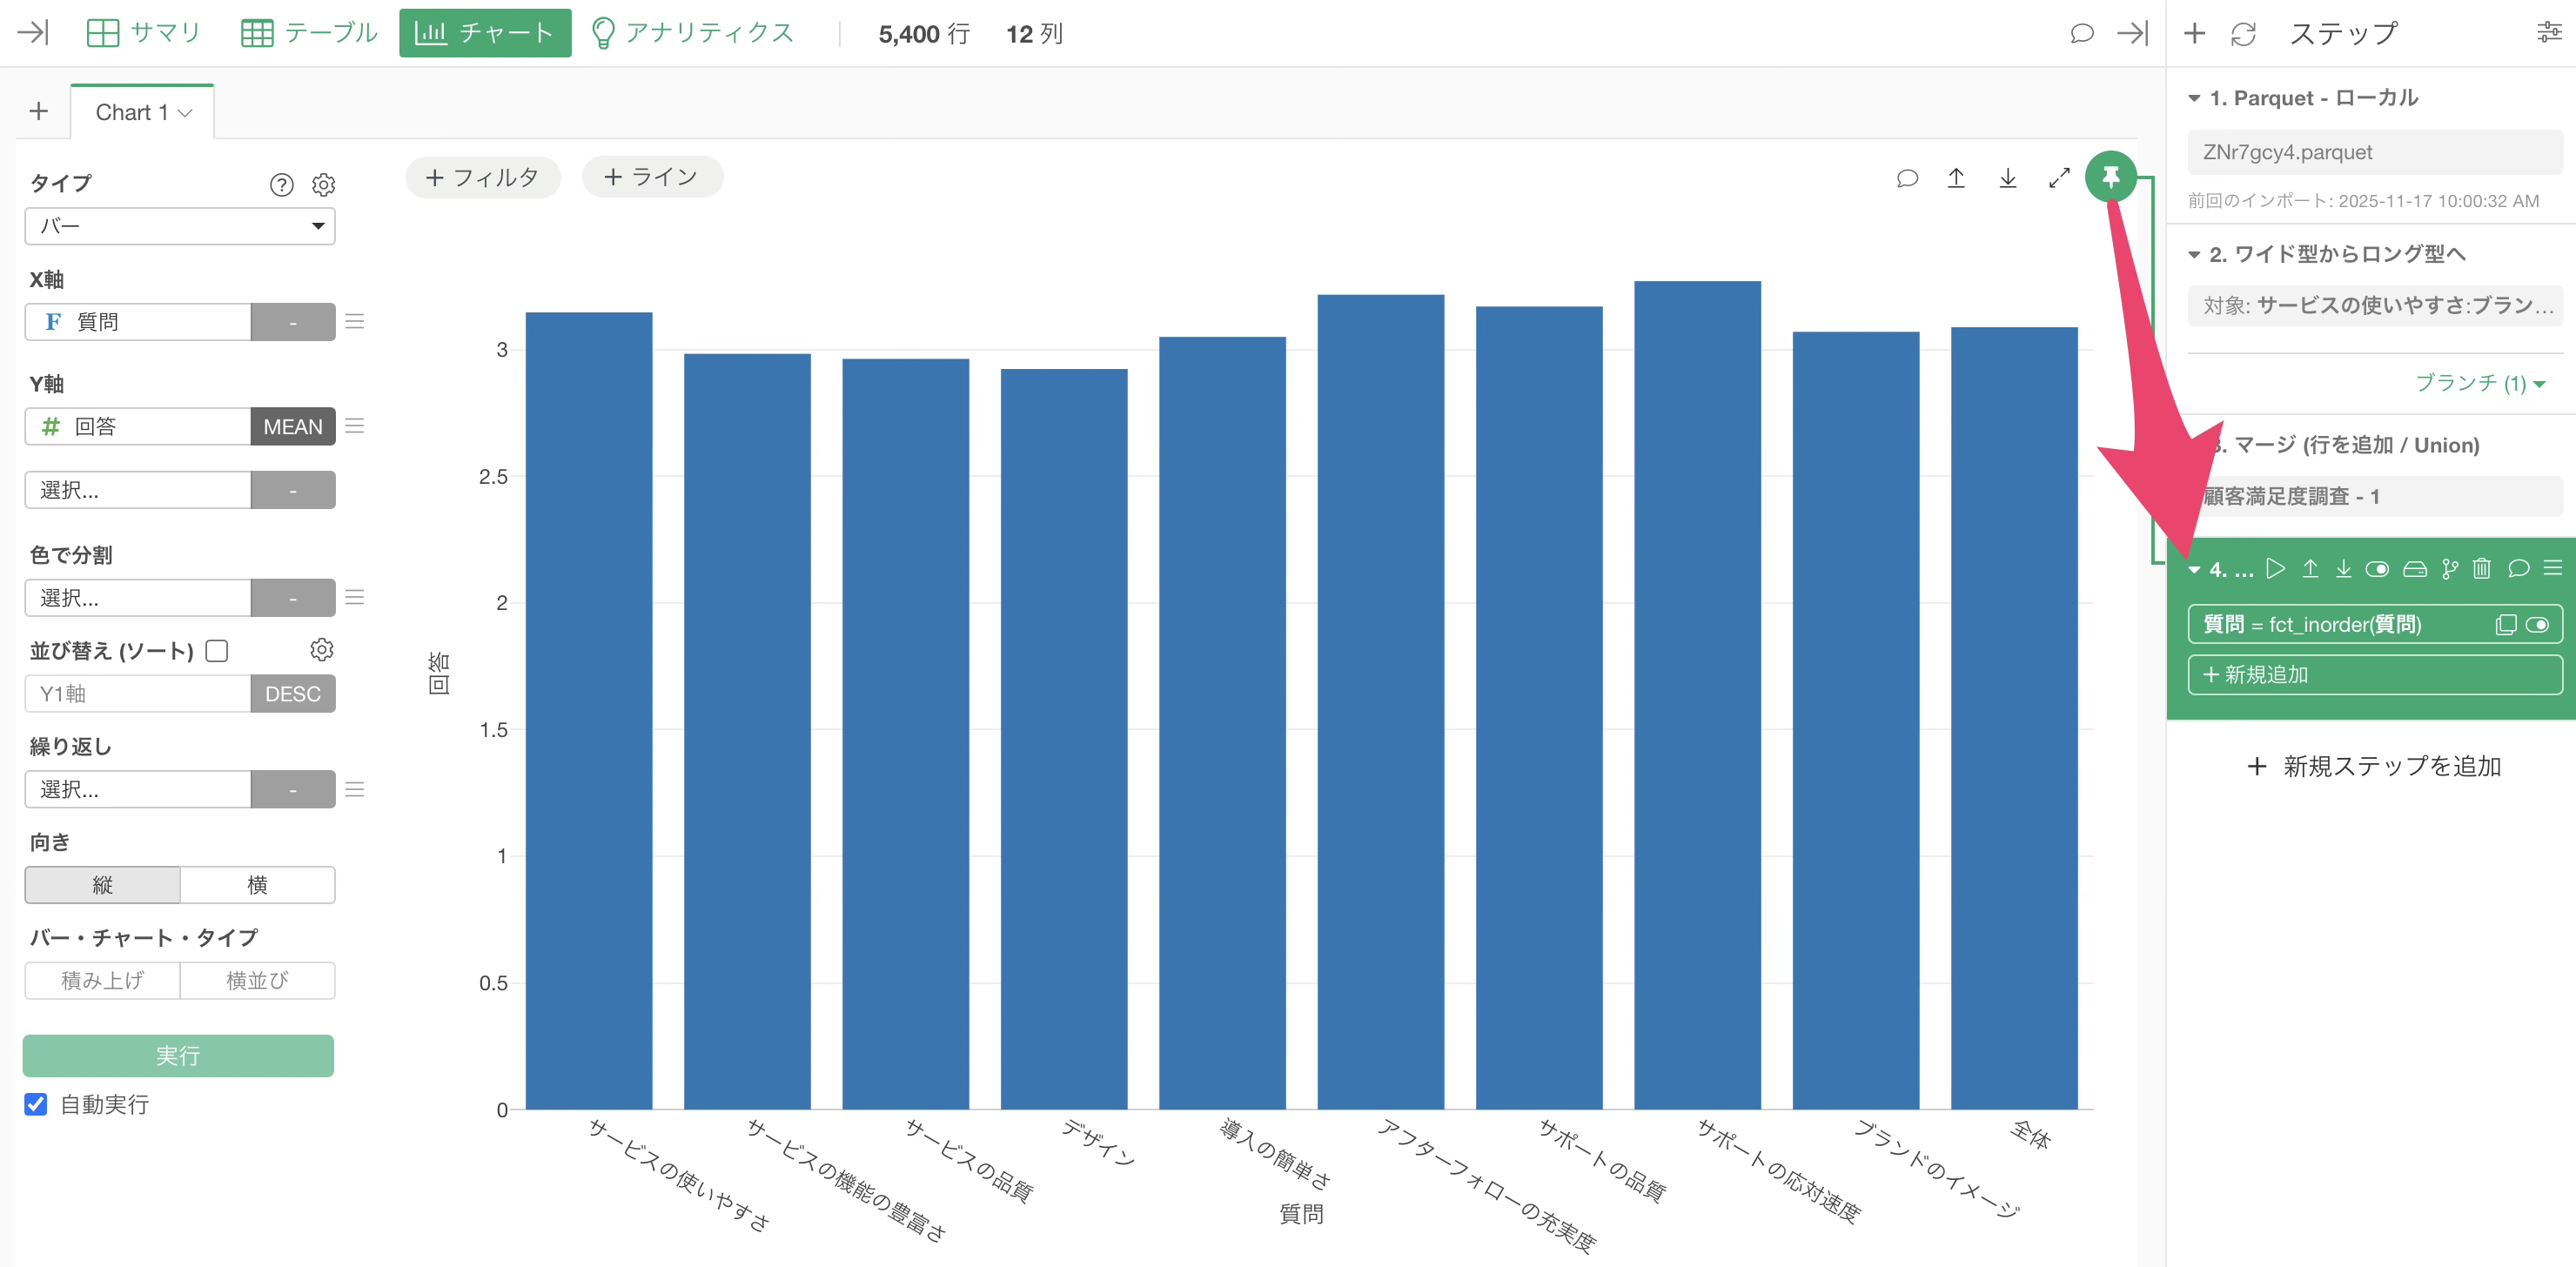Toggle the 並び替え (ソート) checkbox

[x=217, y=651]
